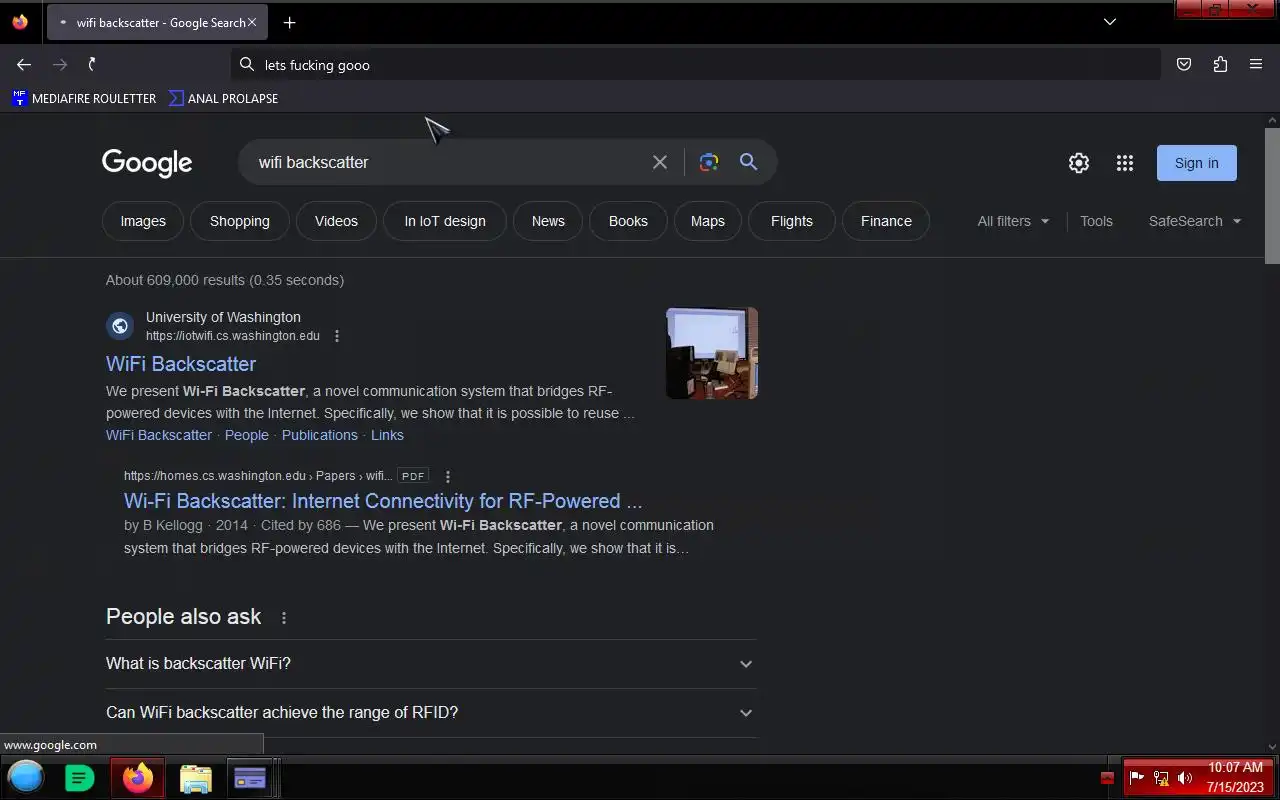Open Wi-Fi Backscatter Internet Connectivity PDF link

point(383,501)
